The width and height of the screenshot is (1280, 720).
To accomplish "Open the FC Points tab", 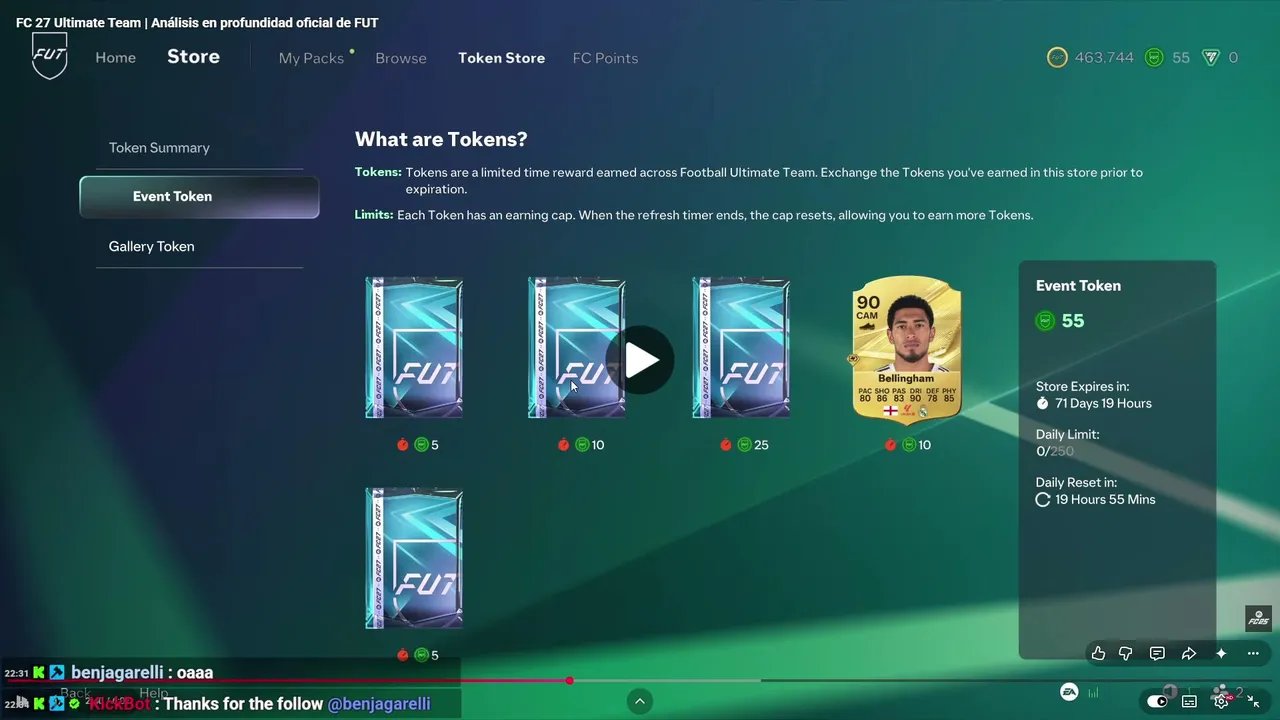I will 605,58.
